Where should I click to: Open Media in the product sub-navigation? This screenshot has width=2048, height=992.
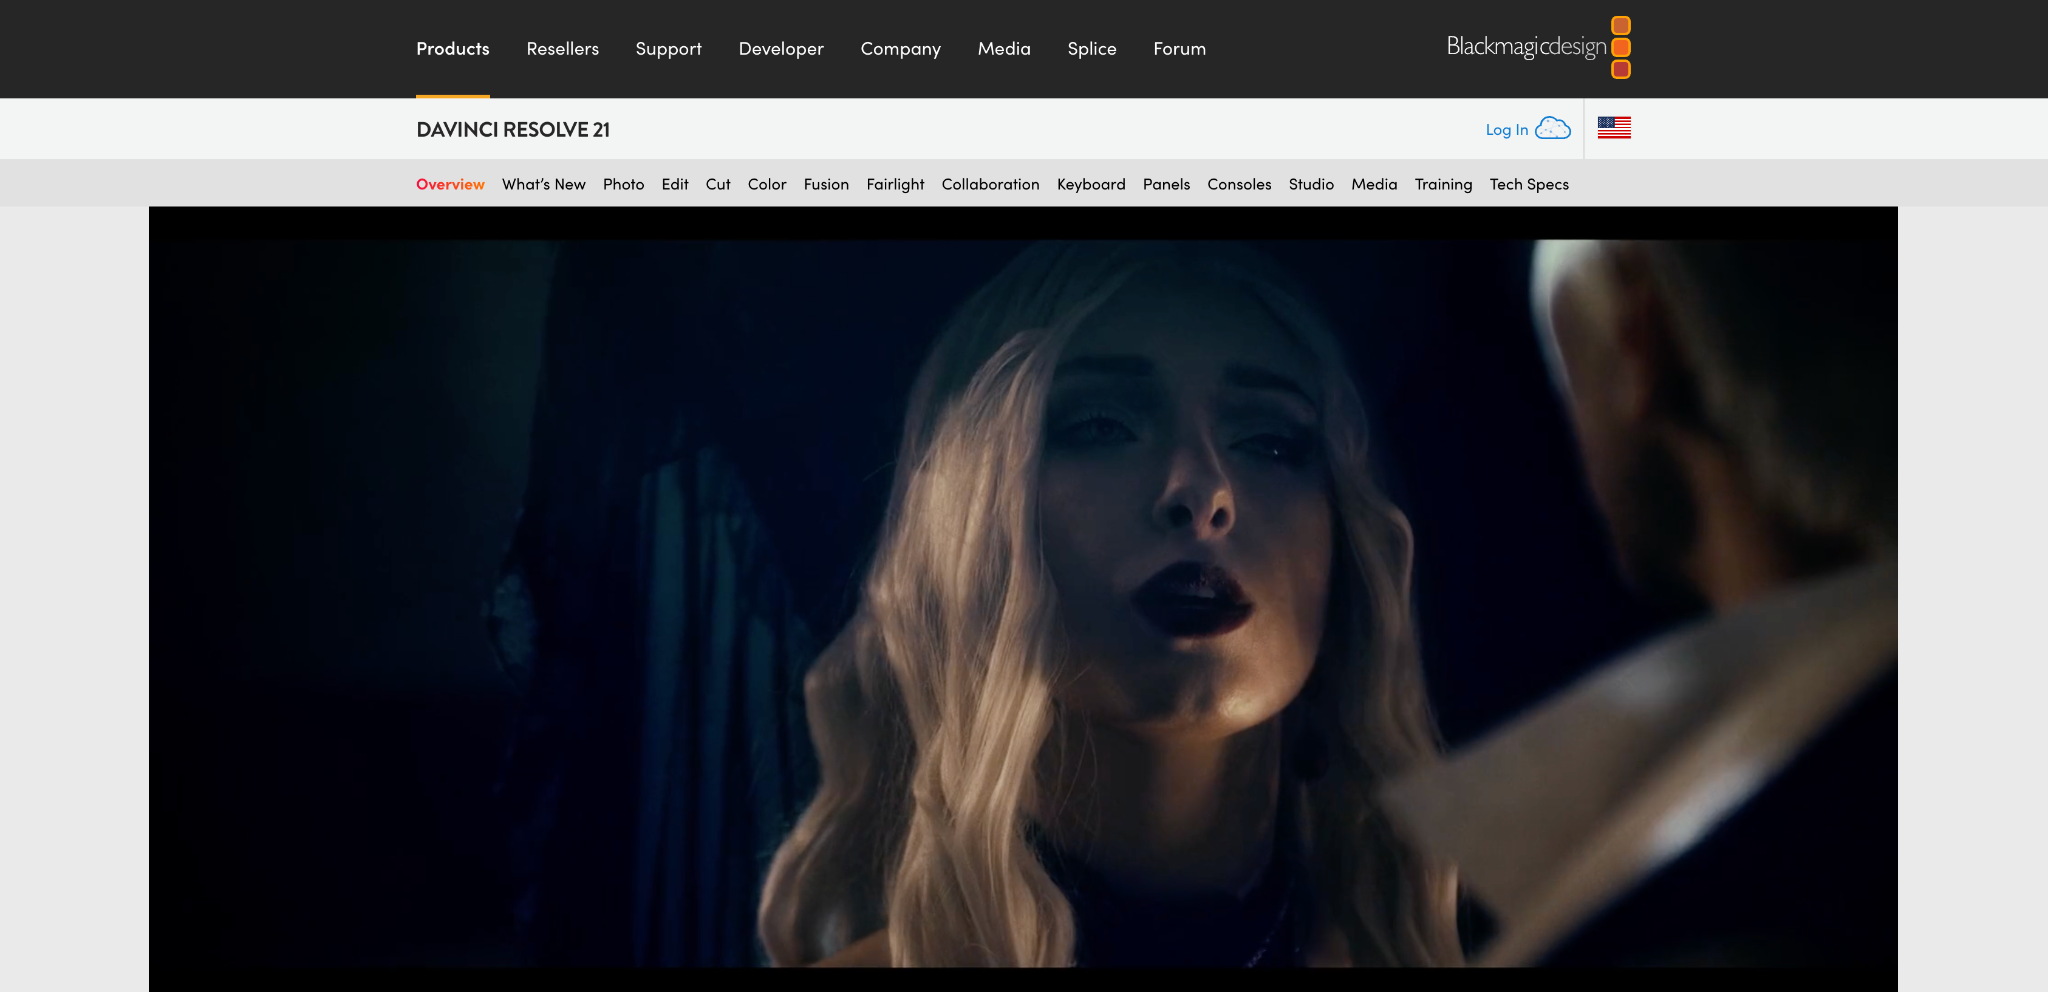click(1374, 184)
